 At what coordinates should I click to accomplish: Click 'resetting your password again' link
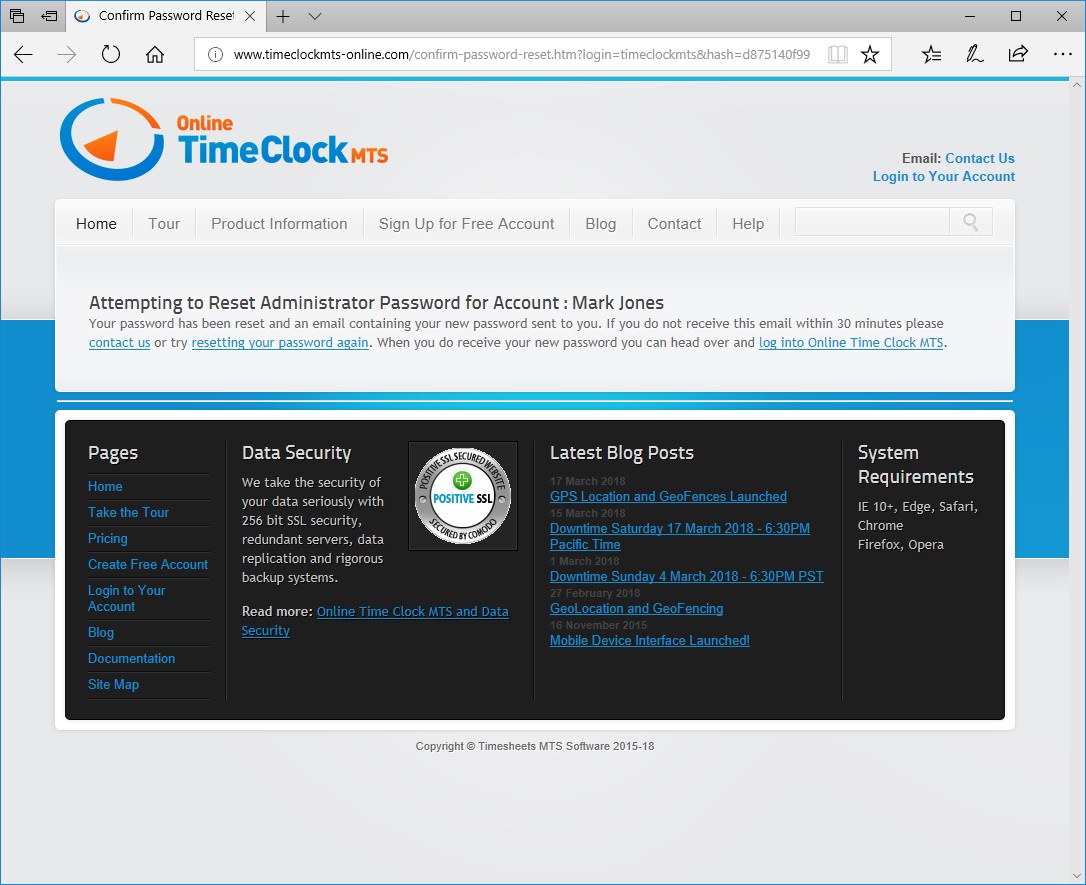click(x=280, y=342)
